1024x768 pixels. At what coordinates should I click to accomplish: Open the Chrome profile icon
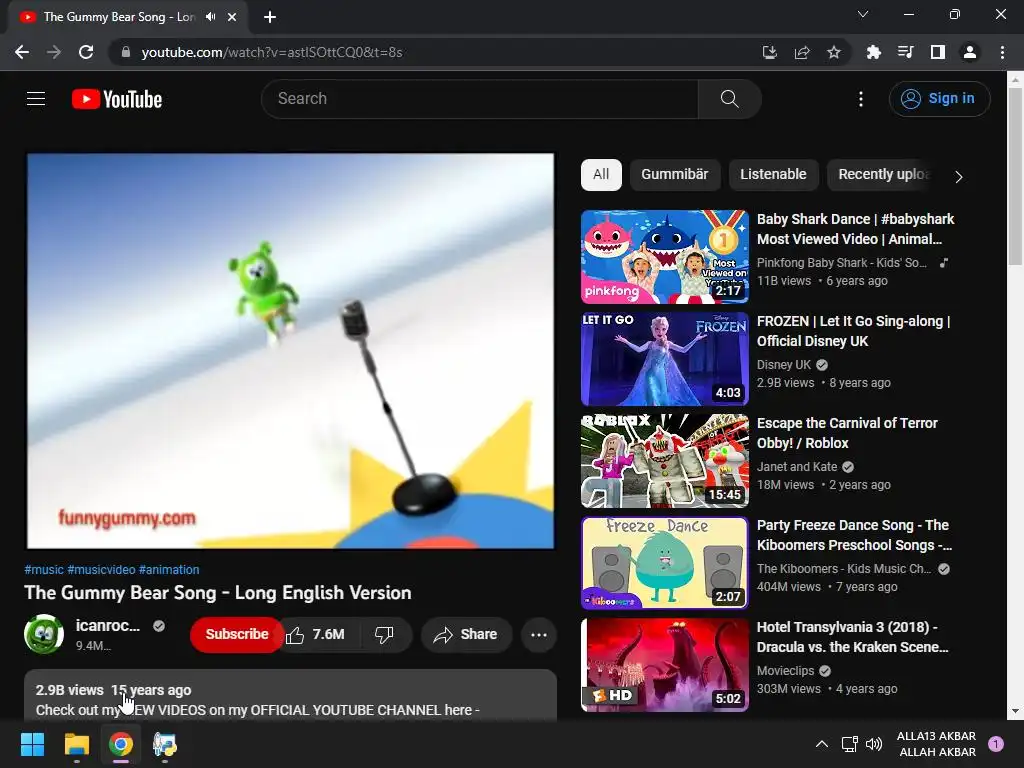pyautogui.click(x=970, y=52)
